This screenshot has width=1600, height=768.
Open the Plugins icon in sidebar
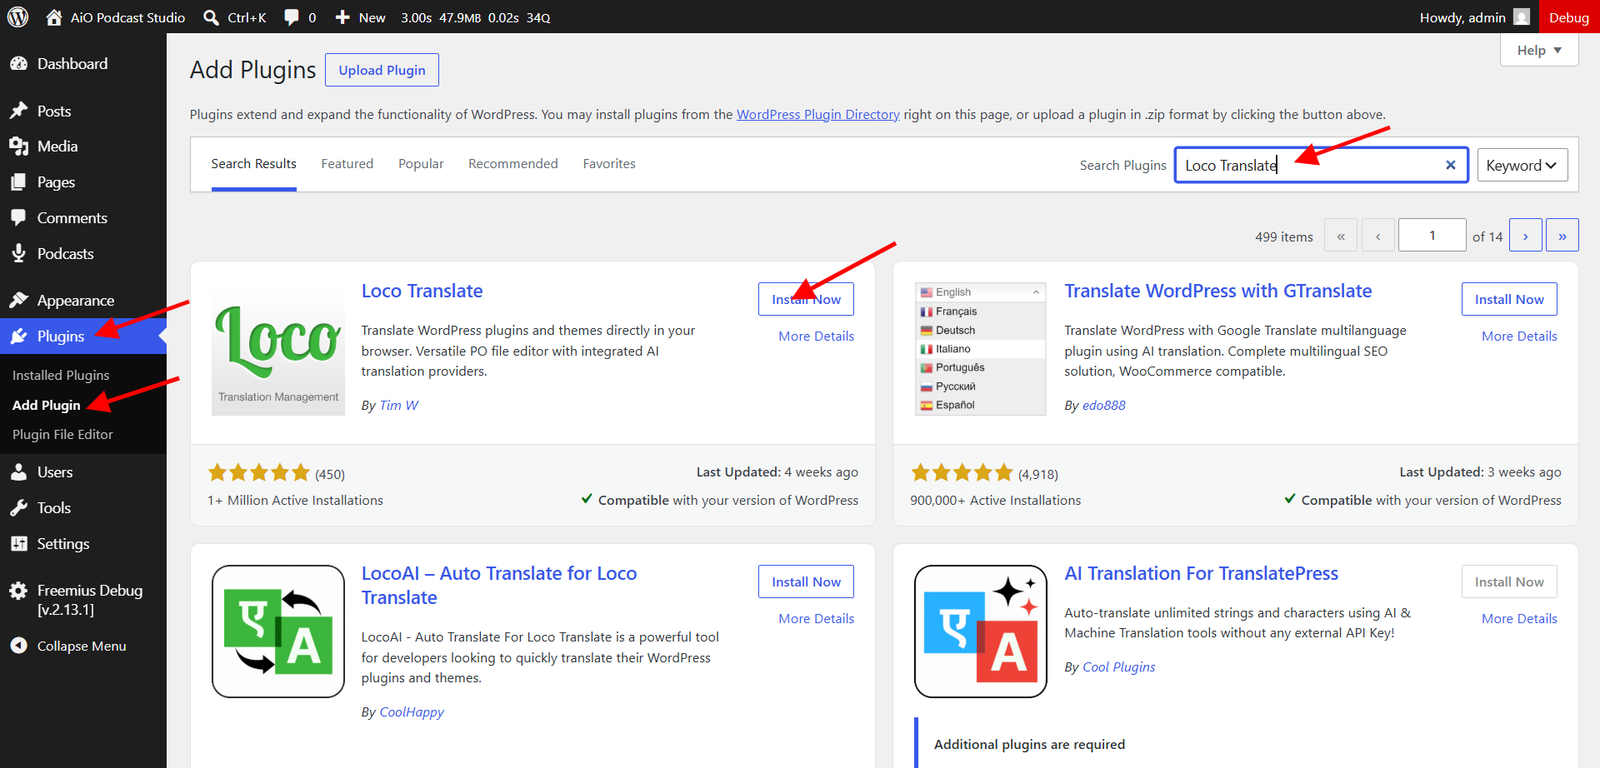point(19,336)
